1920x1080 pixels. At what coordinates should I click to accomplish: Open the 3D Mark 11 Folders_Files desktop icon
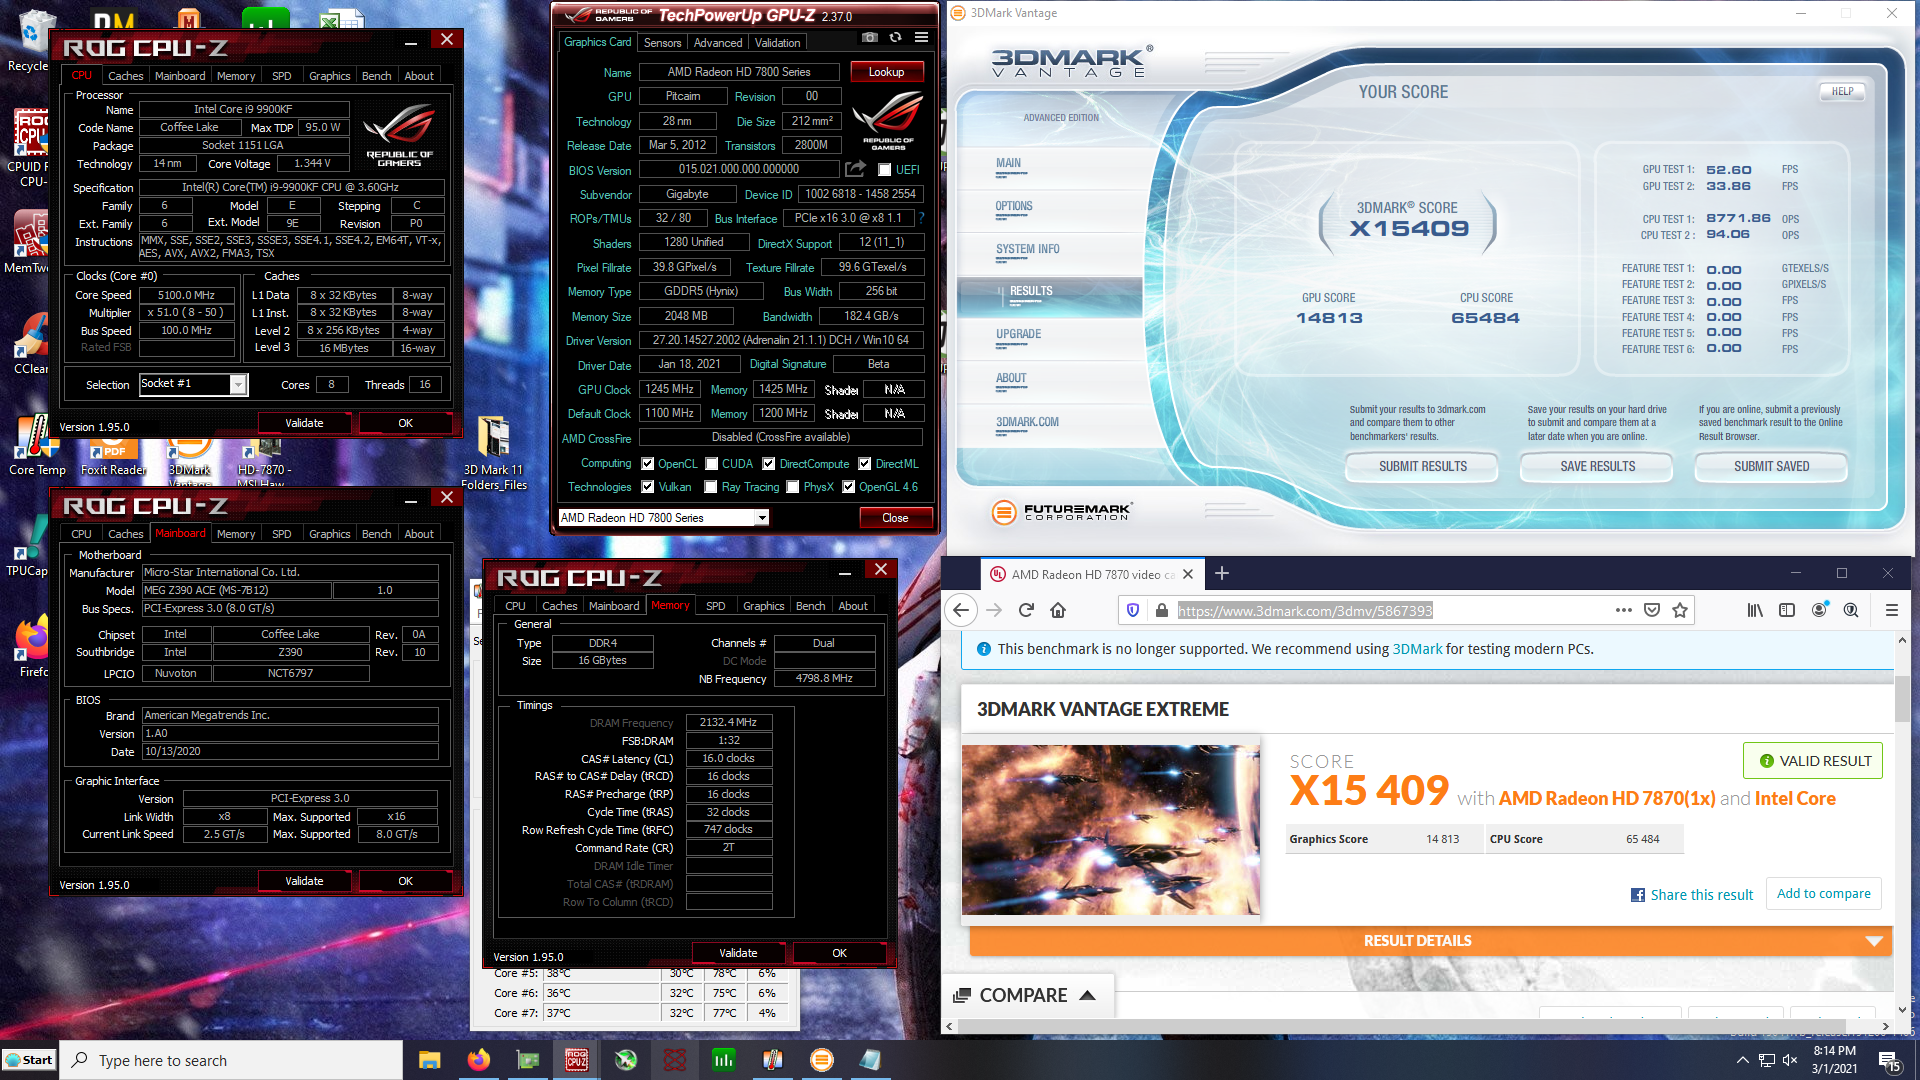tap(494, 452)
